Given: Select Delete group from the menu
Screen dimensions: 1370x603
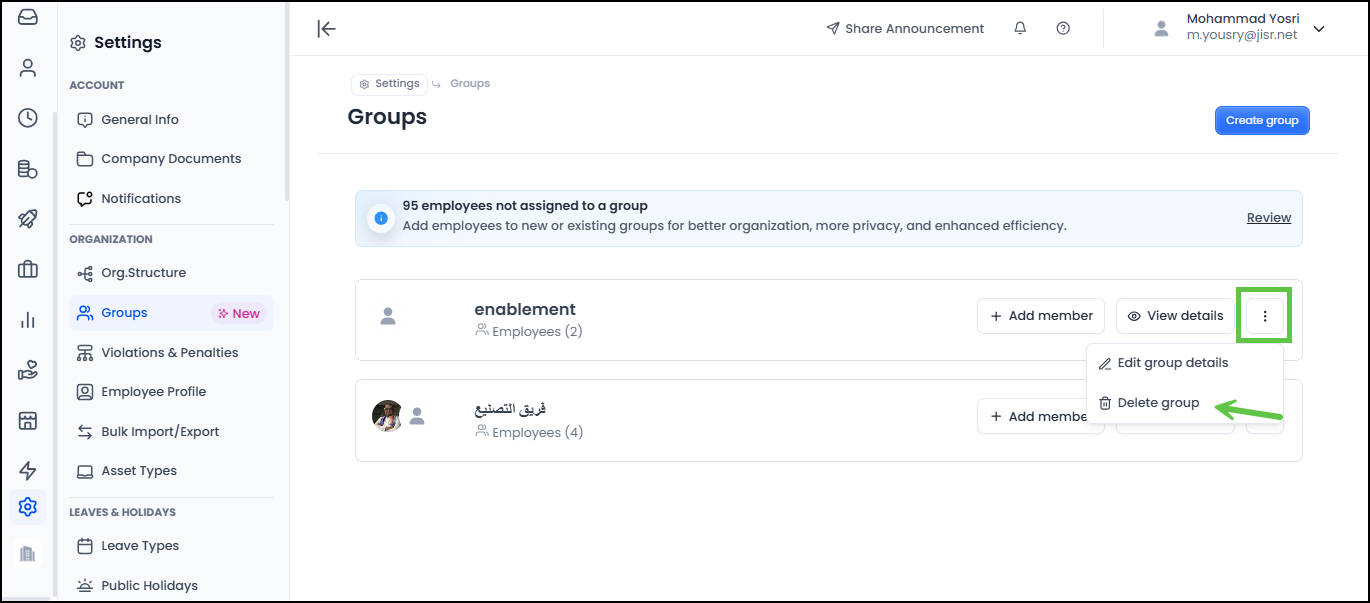Looking at the screenshot, I should pyautogui.click(x=1158, y=403).
